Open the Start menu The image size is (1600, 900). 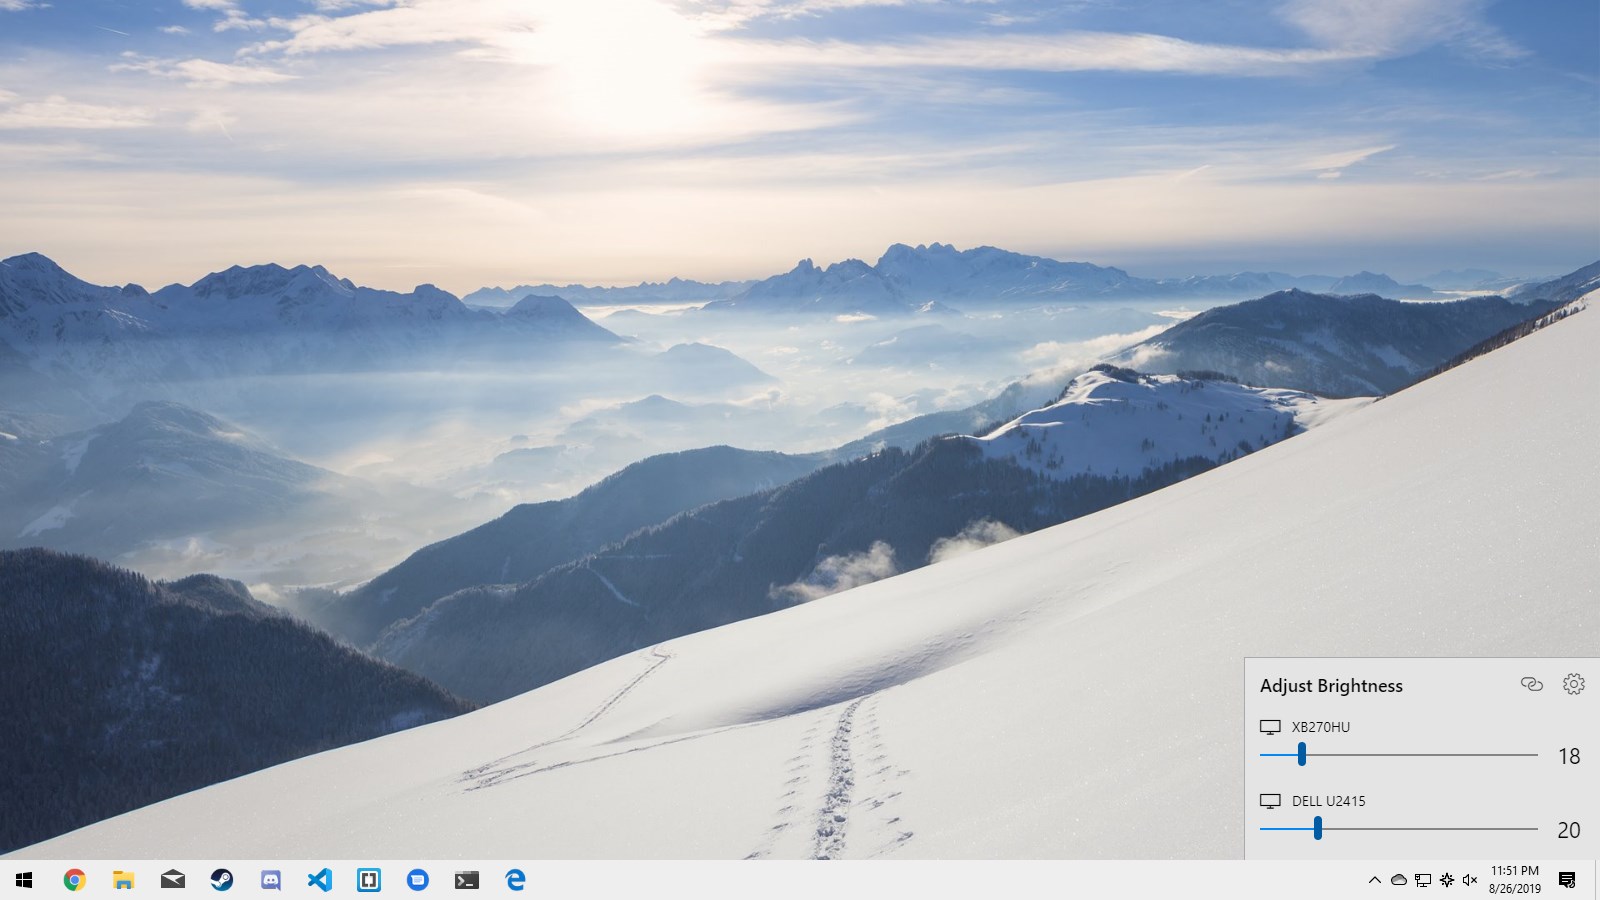(x=22, y=881)
